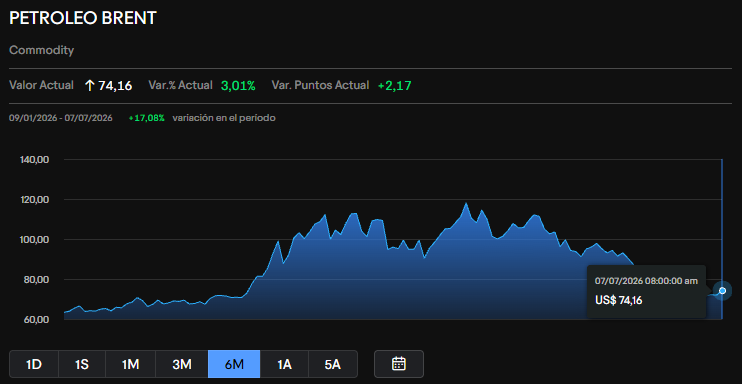Click the 'Valor Actual' label text
Viewport: 742px width, 384px height.
pos(42,86)
